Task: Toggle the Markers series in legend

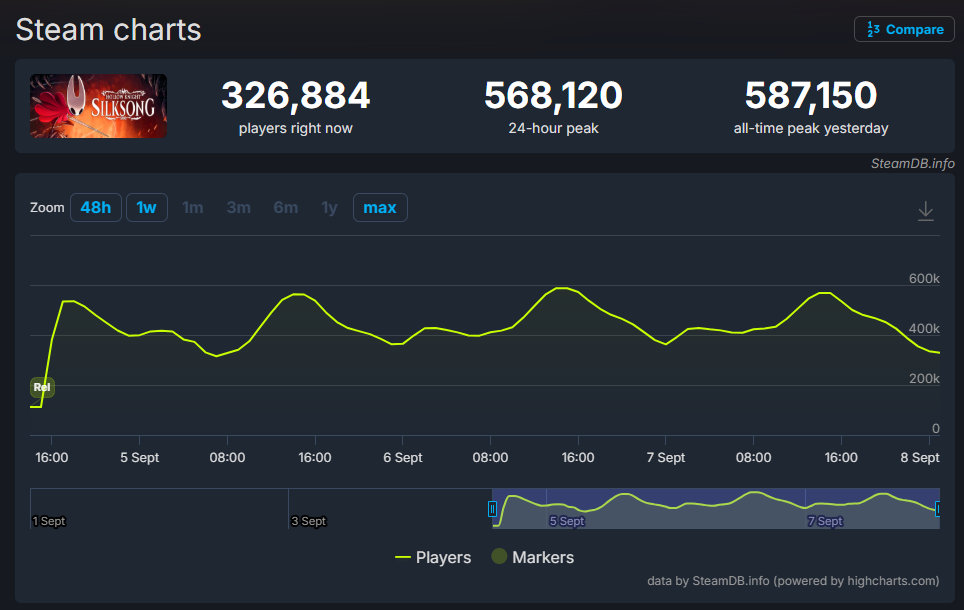Action: pyautogui.click(x=532, y=557)
